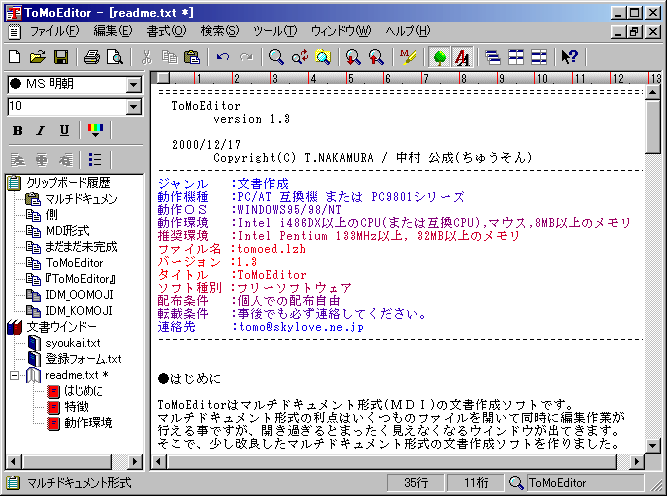This screenshot has width=667, height=496.
Task: Open the font size 10 dropdown
Action: [x=134, y=106]
